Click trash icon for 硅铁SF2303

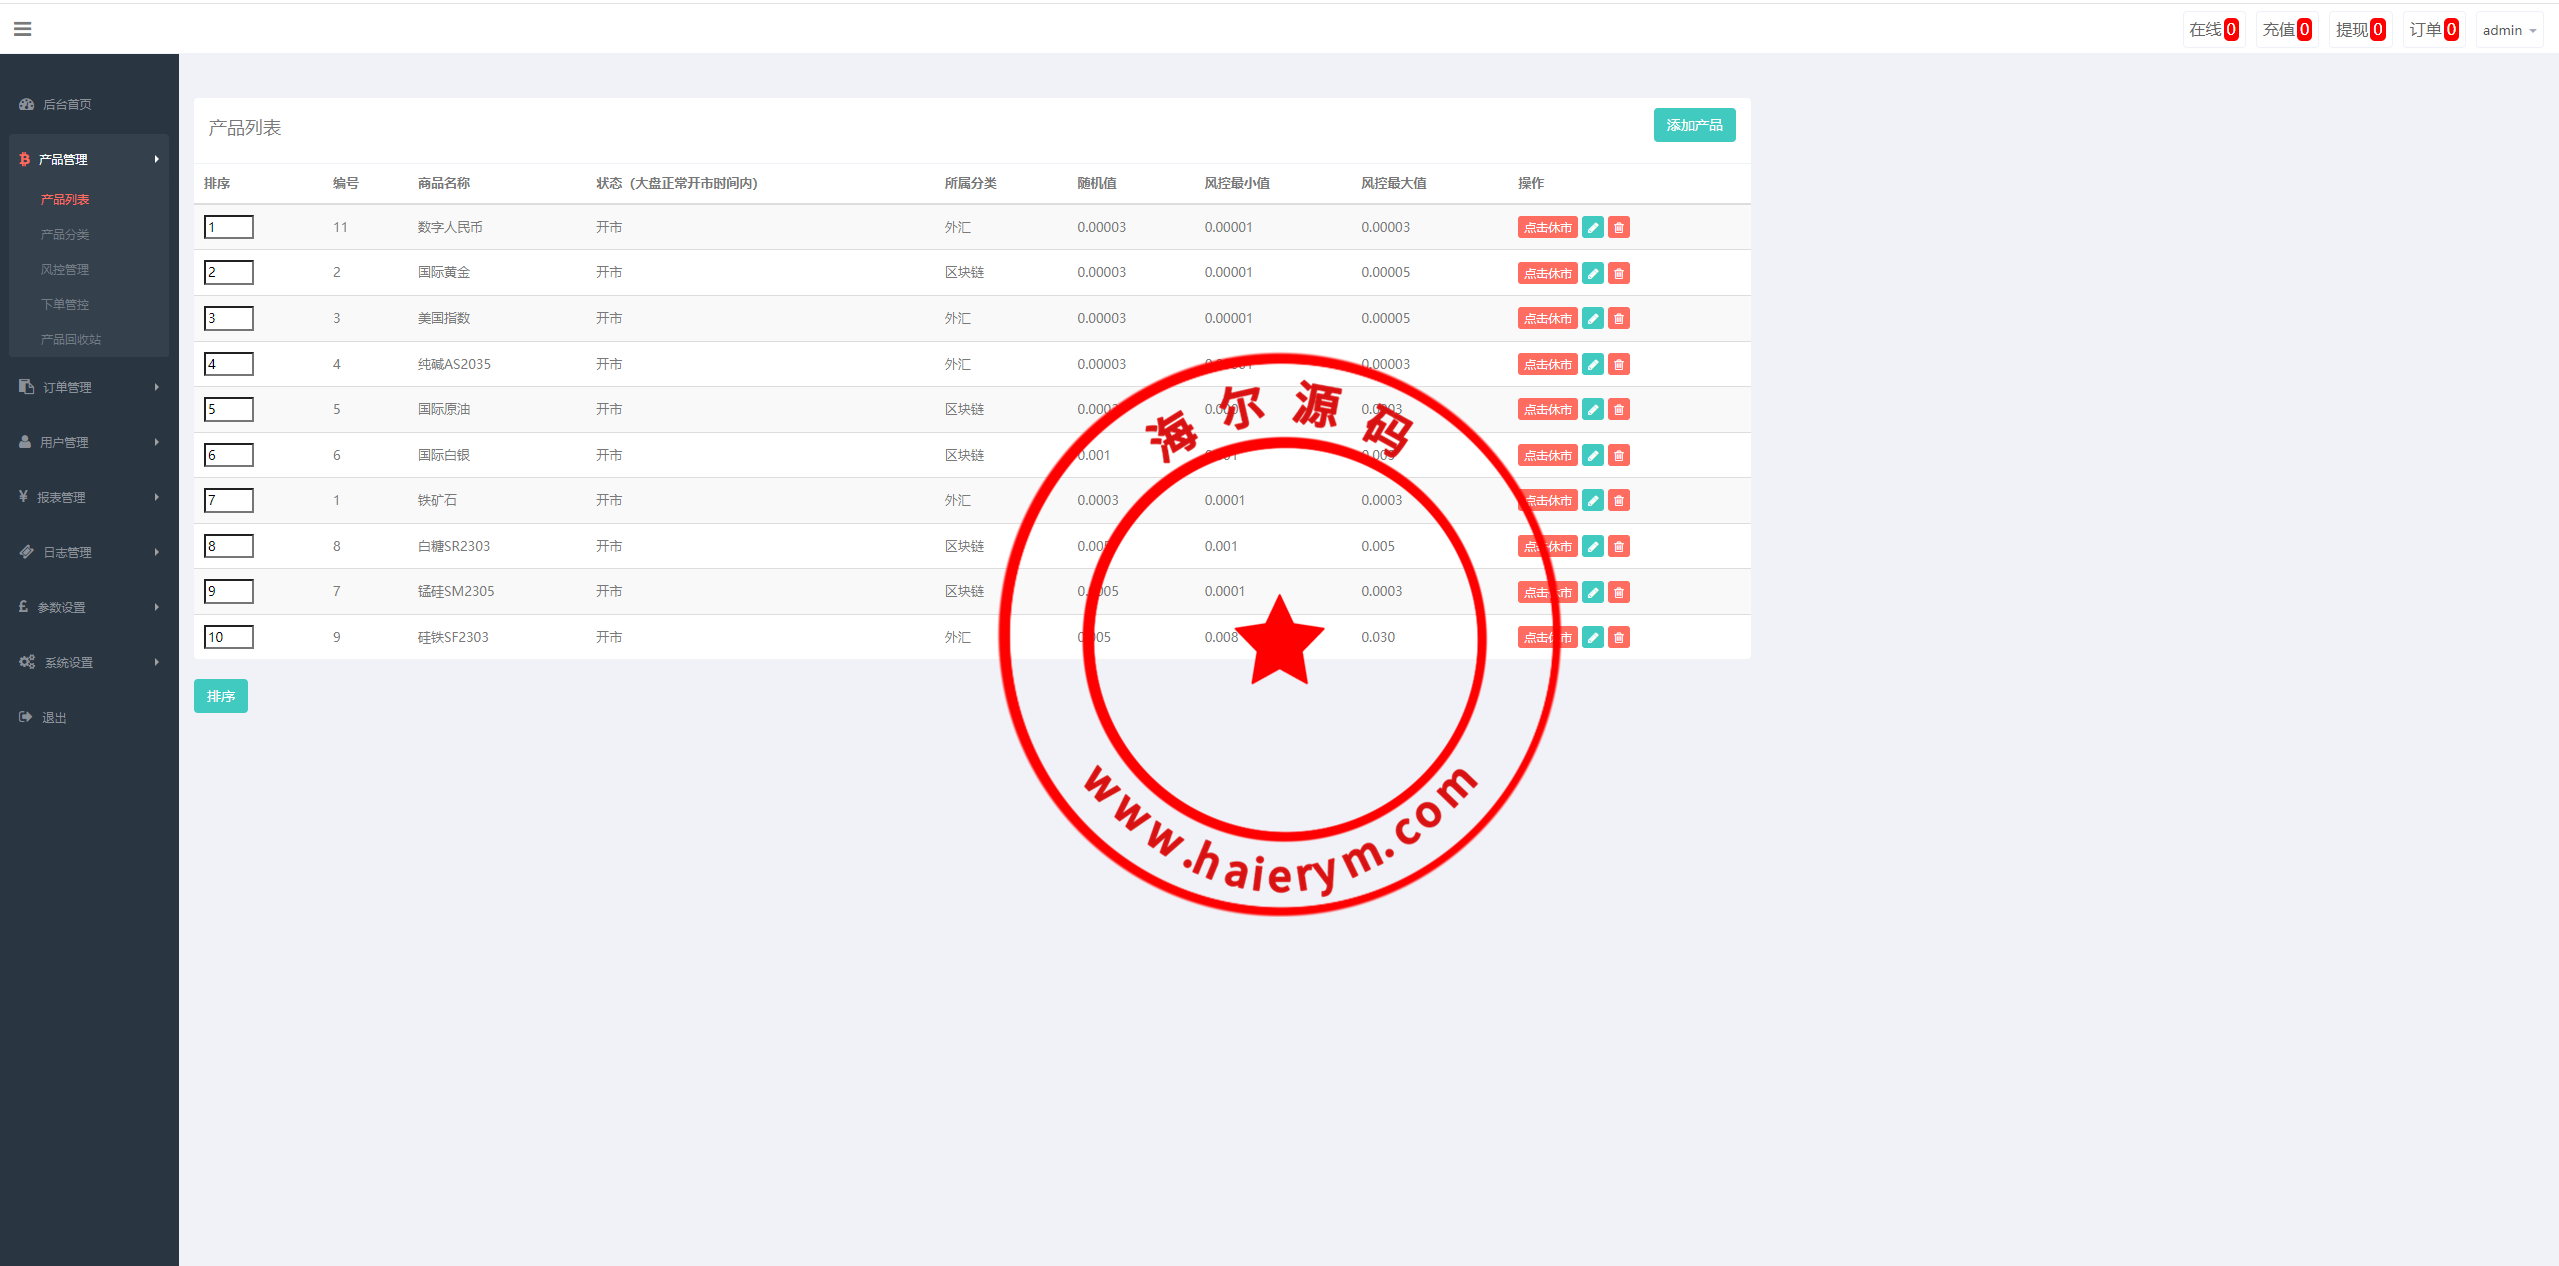point(1619,638)
